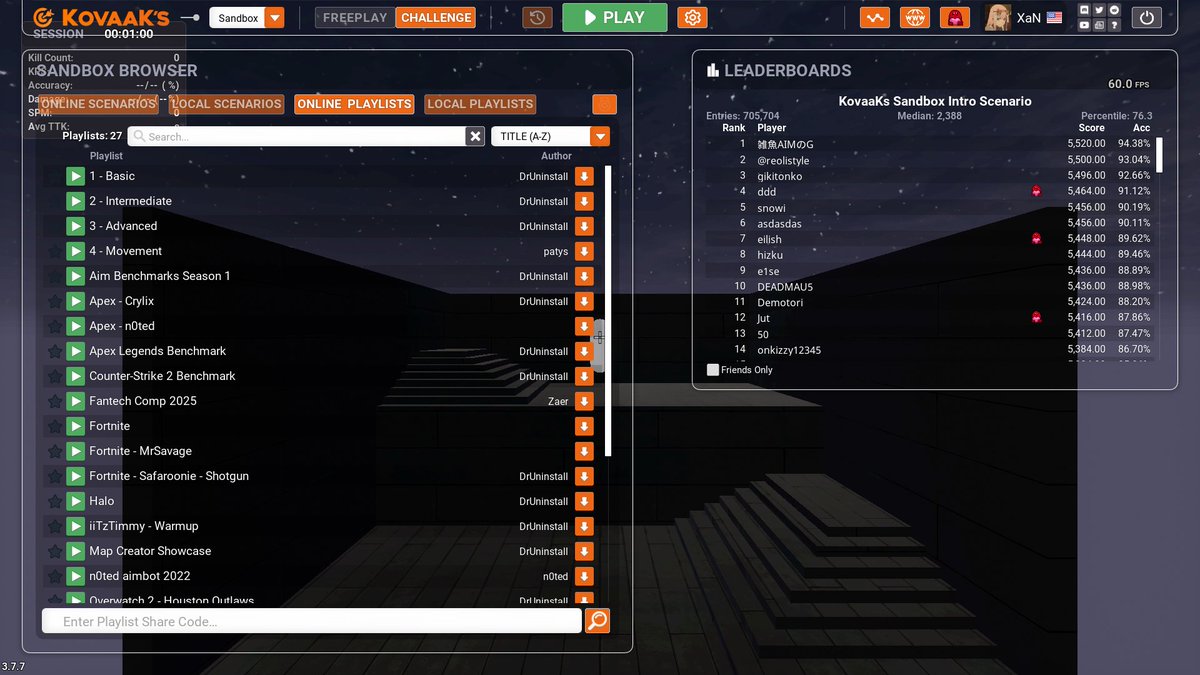Screen dimensions: 1200x675
Task: Switch mode to Challenge
Action: pyautogui.click(x=436, y=17)
